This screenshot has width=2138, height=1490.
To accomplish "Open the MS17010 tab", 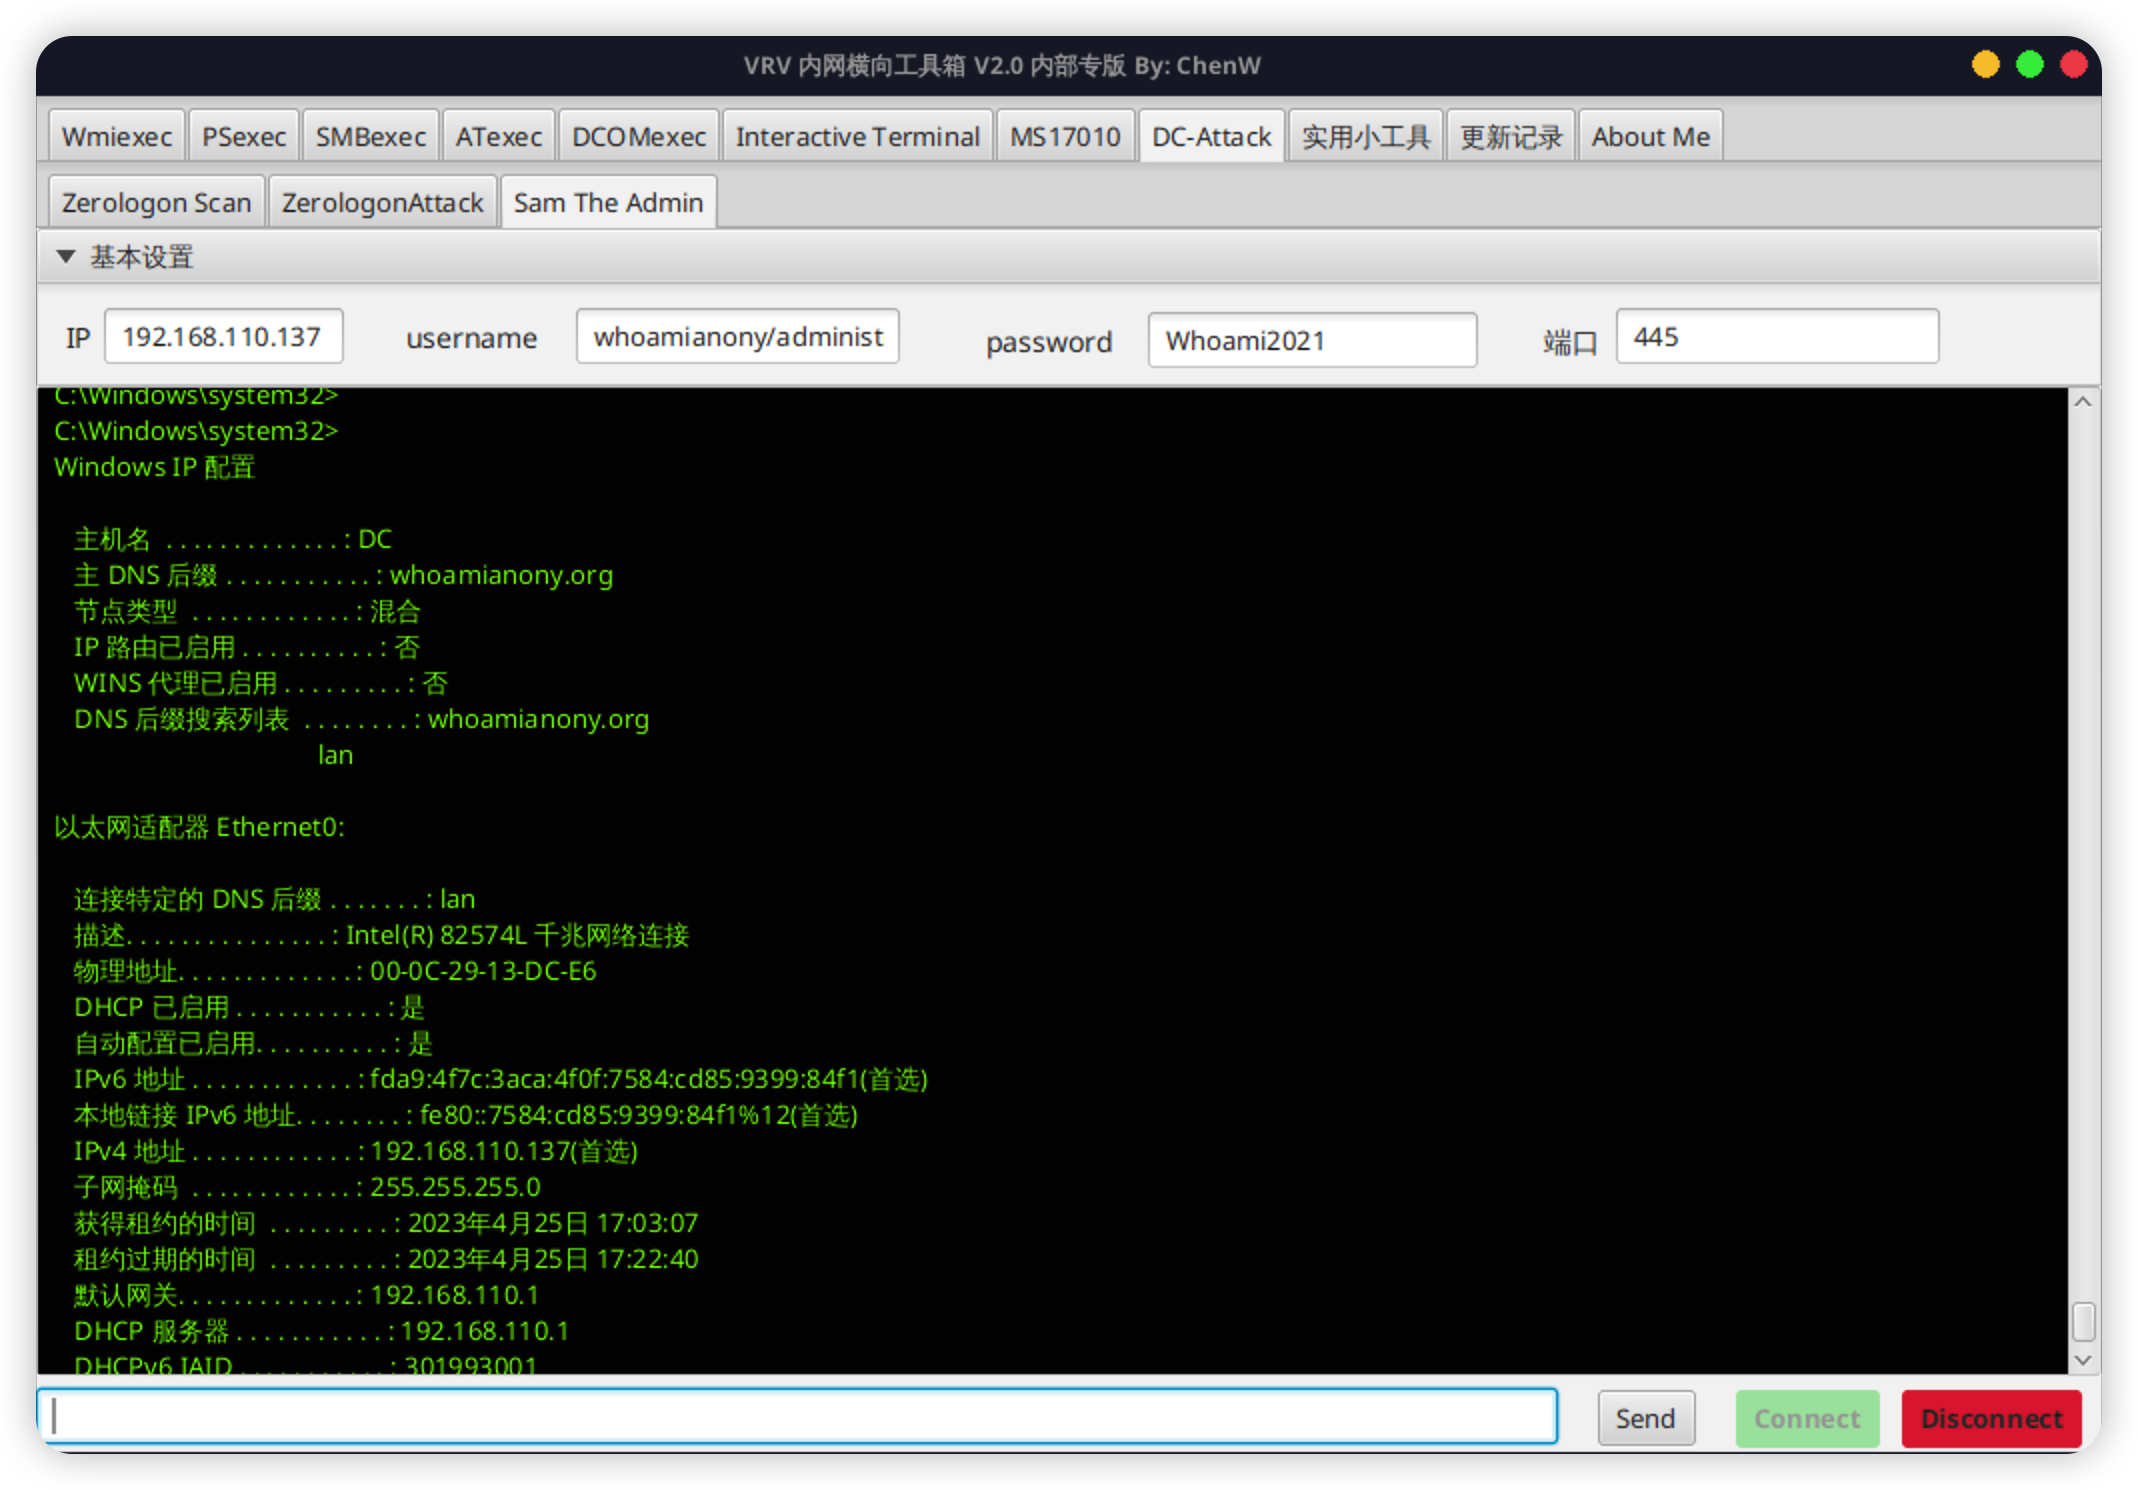I will pyautogui.click(x=1065, y=137).
